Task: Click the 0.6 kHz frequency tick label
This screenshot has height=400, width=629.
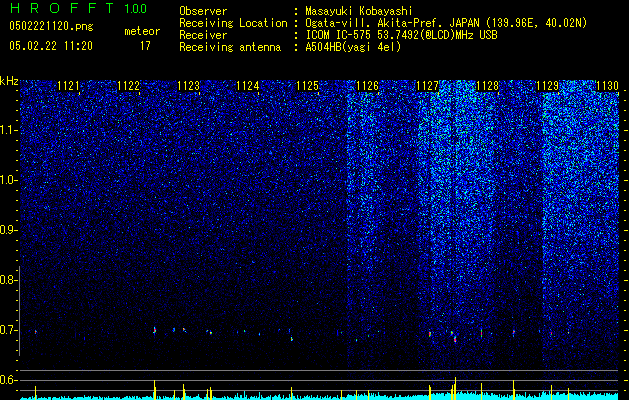Action: pos(8,380)
